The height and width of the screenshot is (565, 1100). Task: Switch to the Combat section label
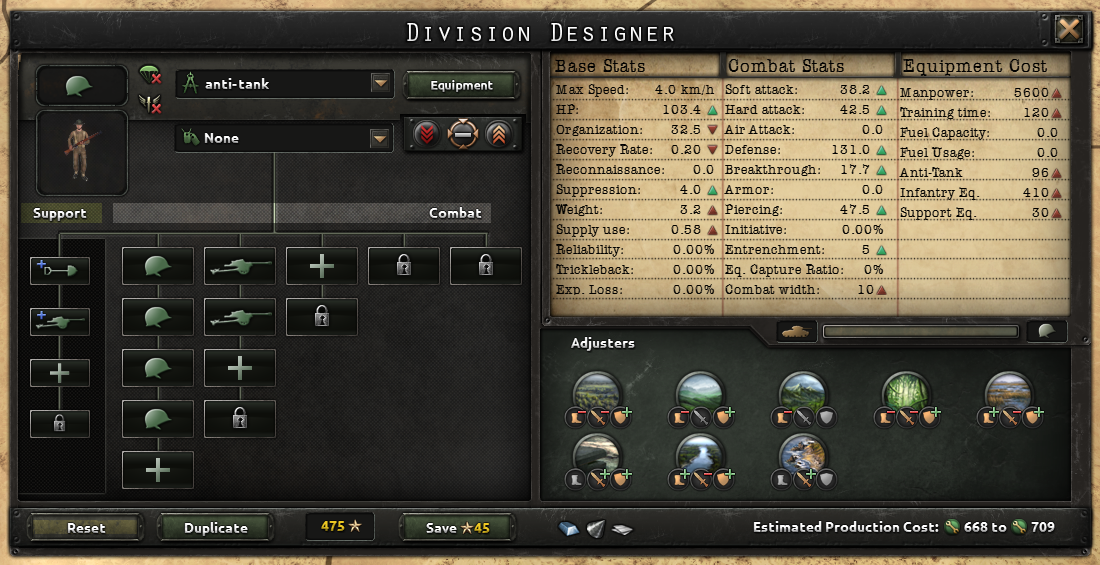pos(455,213)
